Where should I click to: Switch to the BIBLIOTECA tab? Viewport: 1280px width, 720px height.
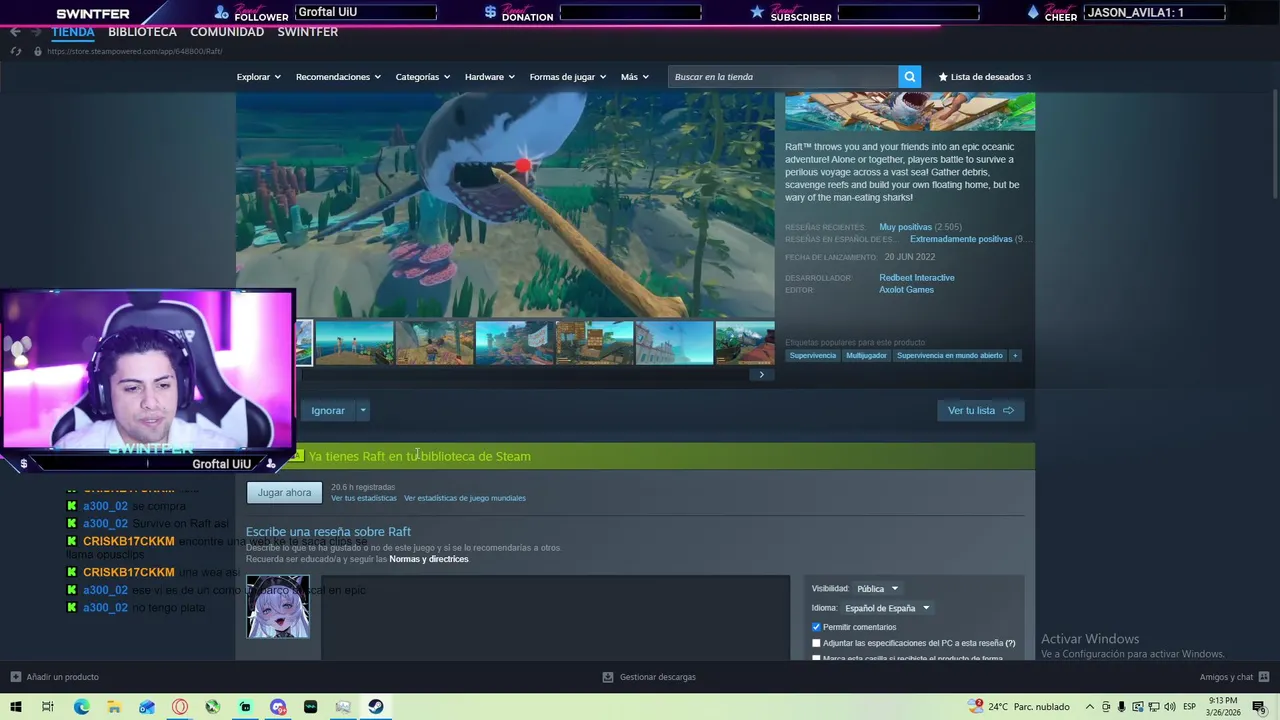(142, 32)
